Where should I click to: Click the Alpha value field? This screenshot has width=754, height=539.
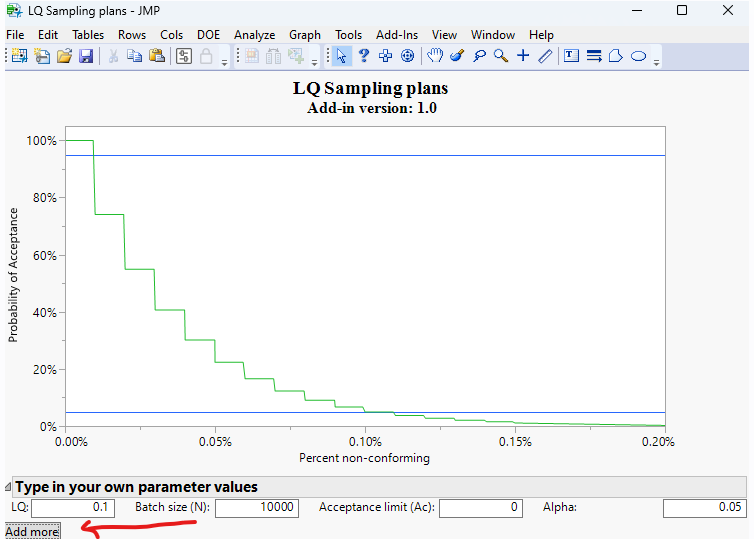point(705,508)
